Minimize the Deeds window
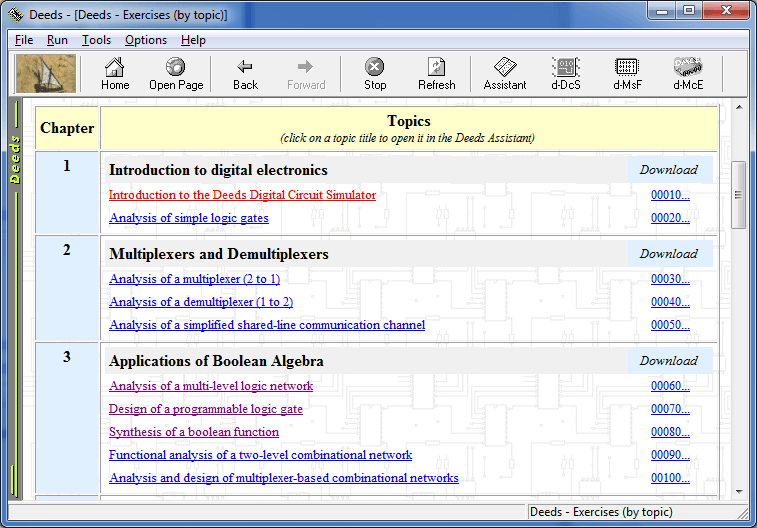757x528 pixels. click(x=662, y=11)
